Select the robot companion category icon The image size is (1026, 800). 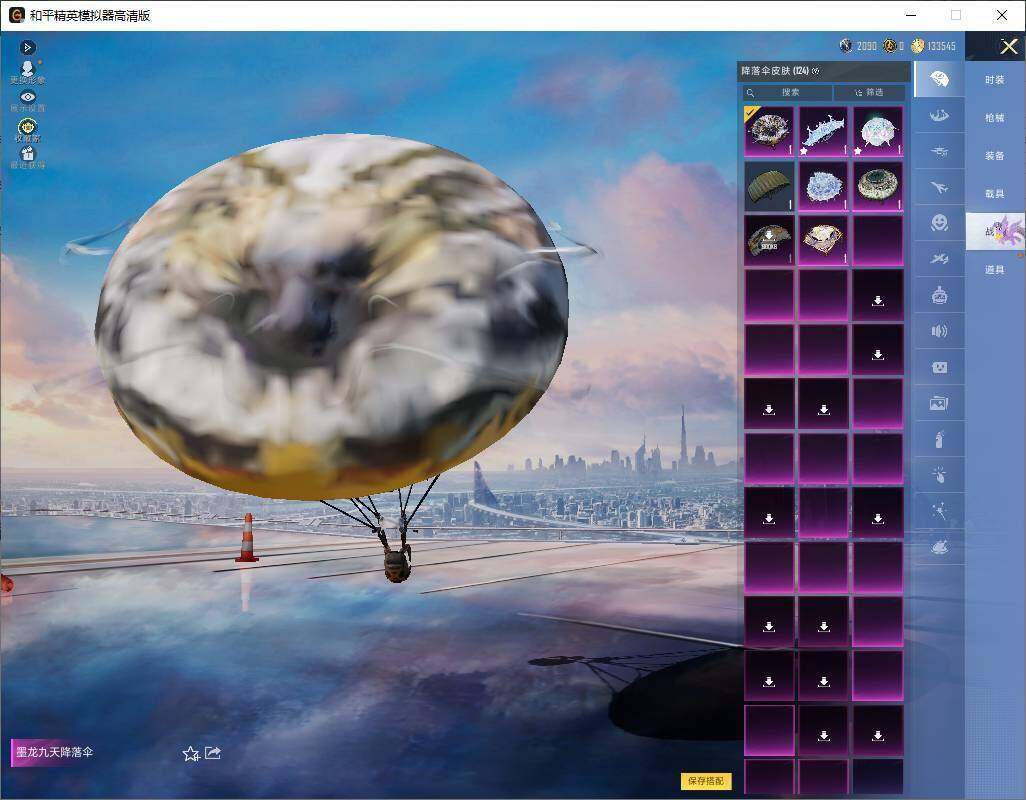pos(939,296)
